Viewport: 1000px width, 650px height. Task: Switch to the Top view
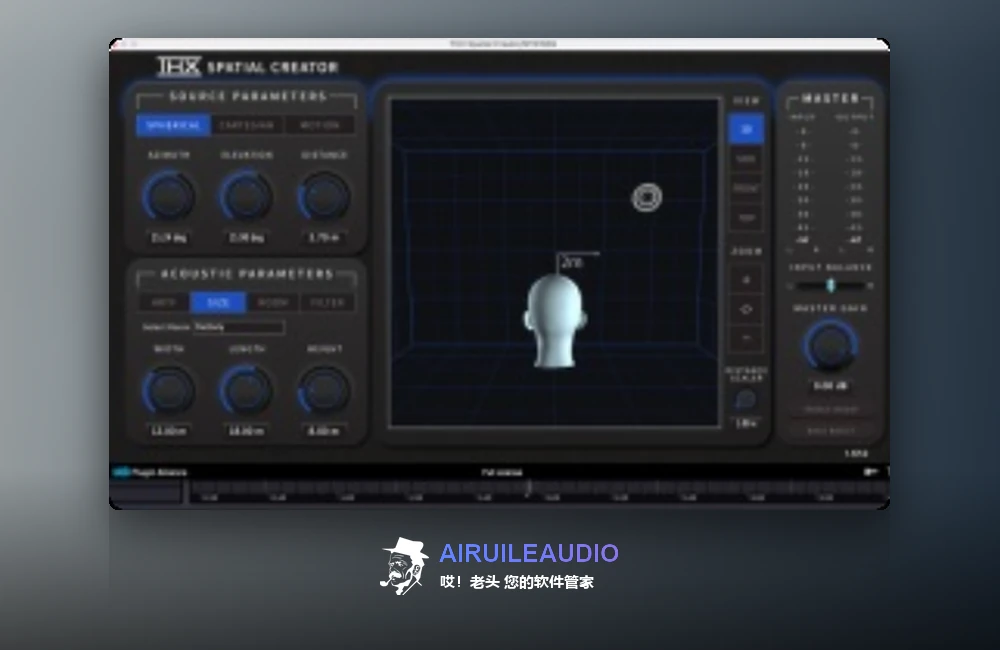point(746,218)
